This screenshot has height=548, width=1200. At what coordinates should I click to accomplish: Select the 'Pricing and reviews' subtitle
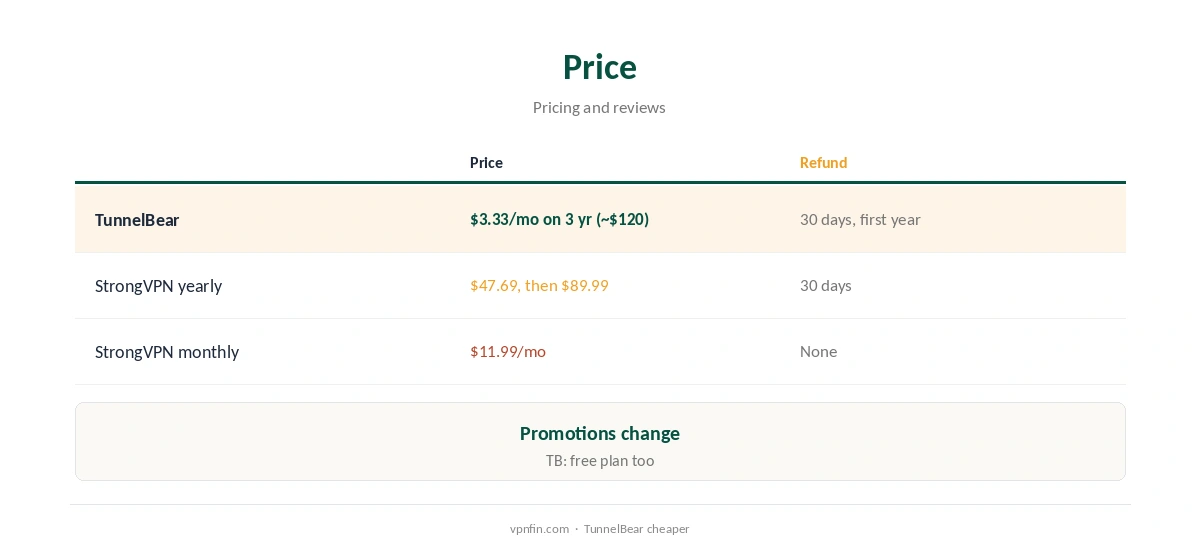pos(599,107)
